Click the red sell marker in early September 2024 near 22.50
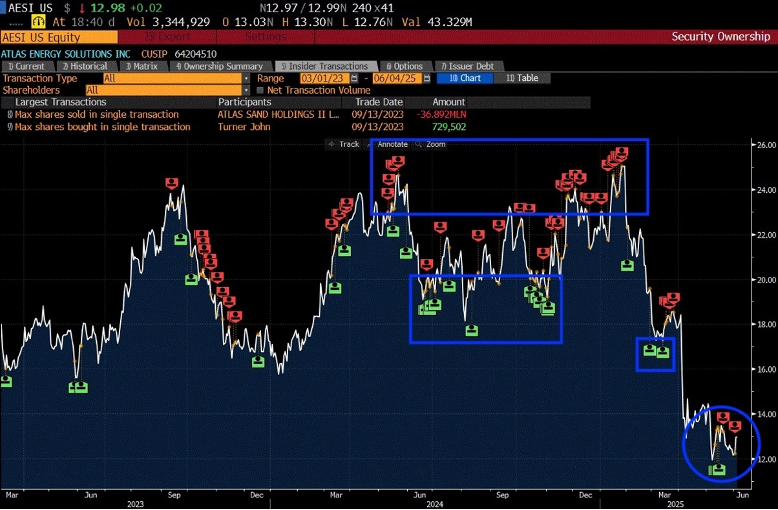The image size is (778, 510). (x=499, y=225)
